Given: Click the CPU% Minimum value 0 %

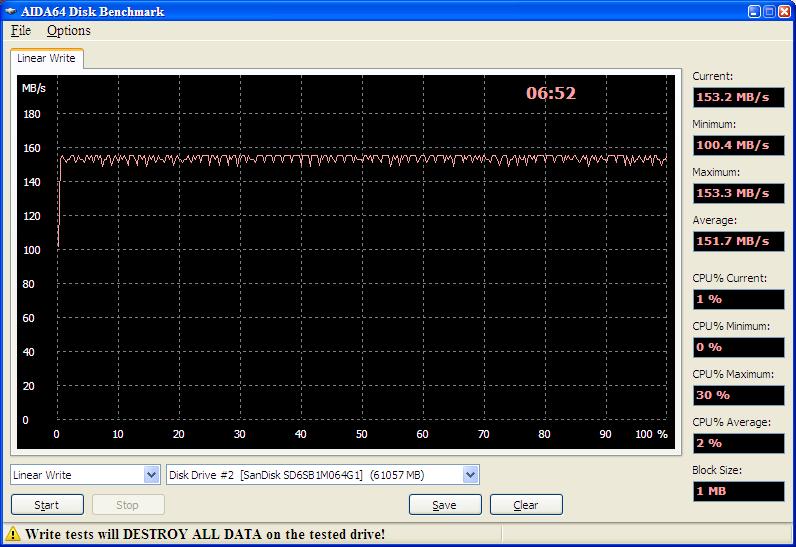Looking at the screenshot, I should [x=739, y=348].
